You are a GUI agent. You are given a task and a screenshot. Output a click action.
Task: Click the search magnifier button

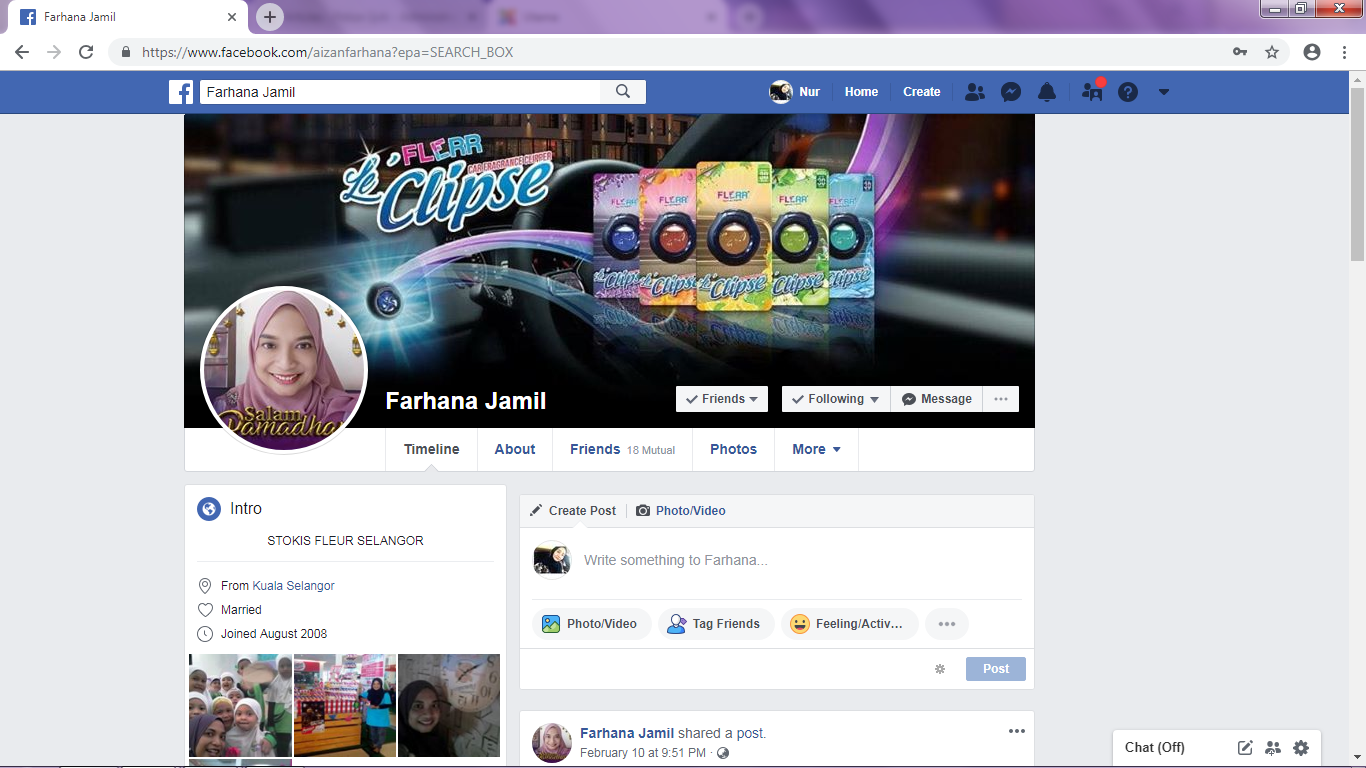pos(623,92)
